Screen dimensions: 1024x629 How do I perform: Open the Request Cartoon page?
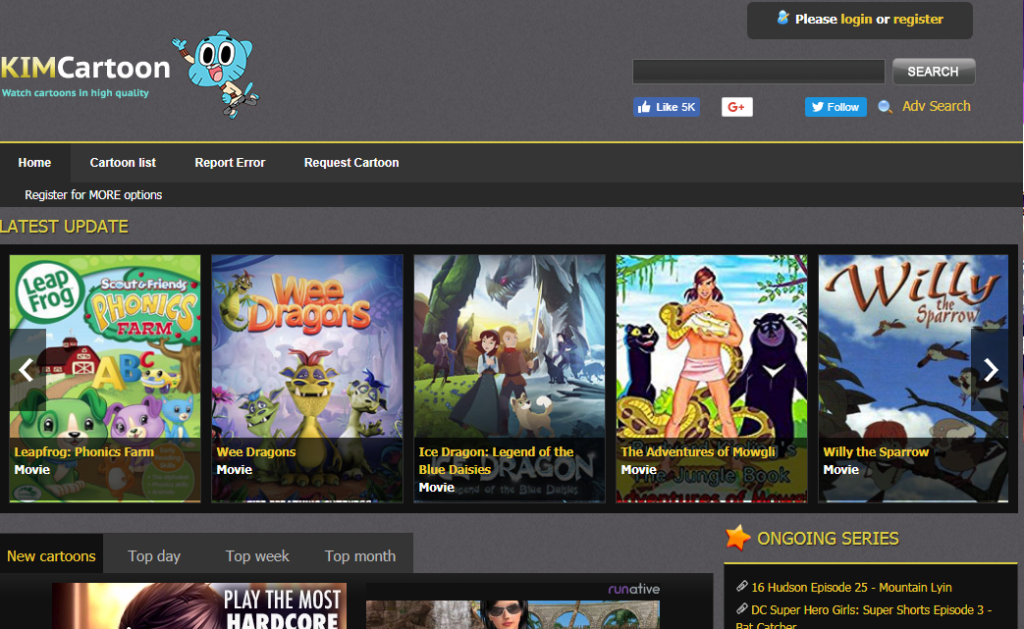pos(350,162)
